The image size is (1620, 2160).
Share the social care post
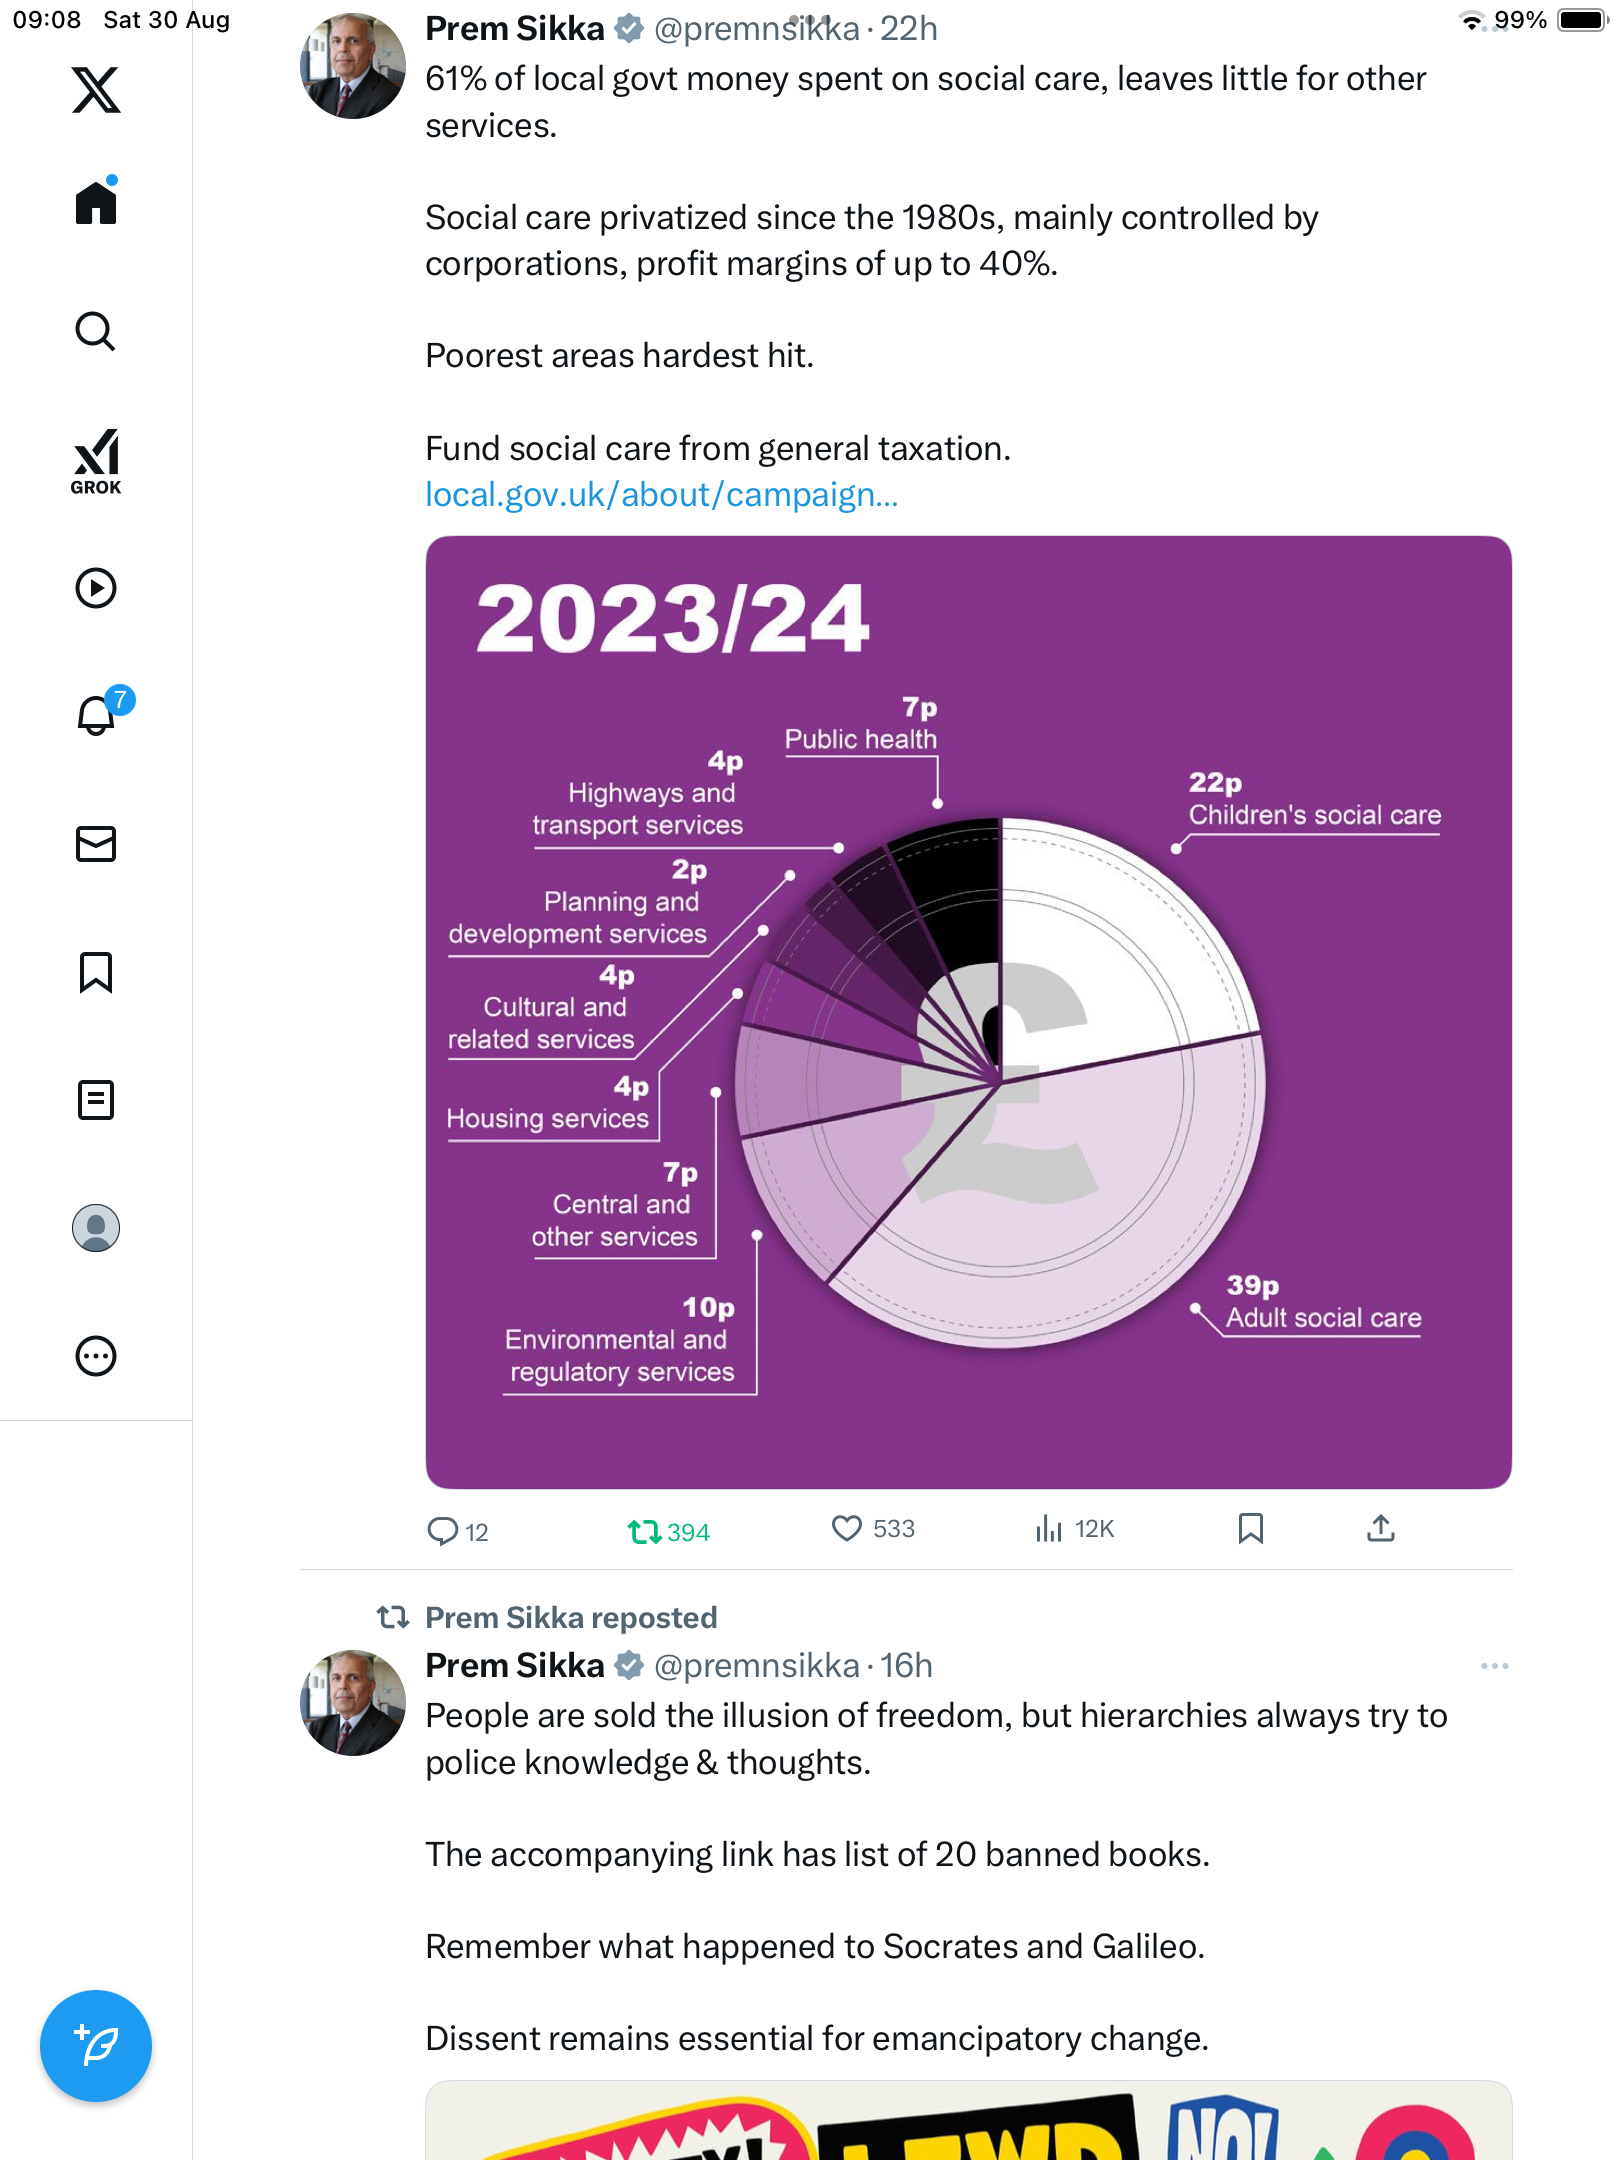[x=1381, y=1528]
